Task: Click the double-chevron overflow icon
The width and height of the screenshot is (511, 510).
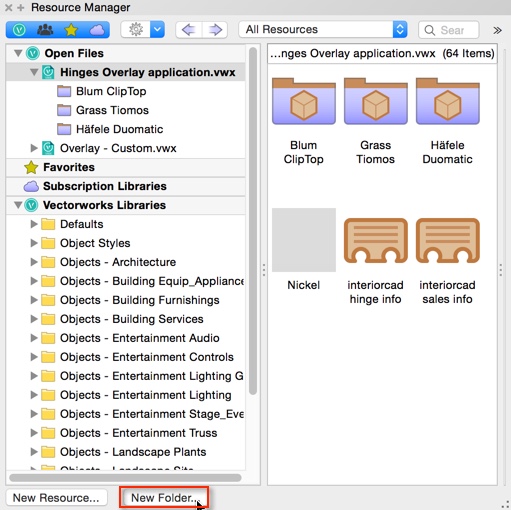Action: point(497,30)
